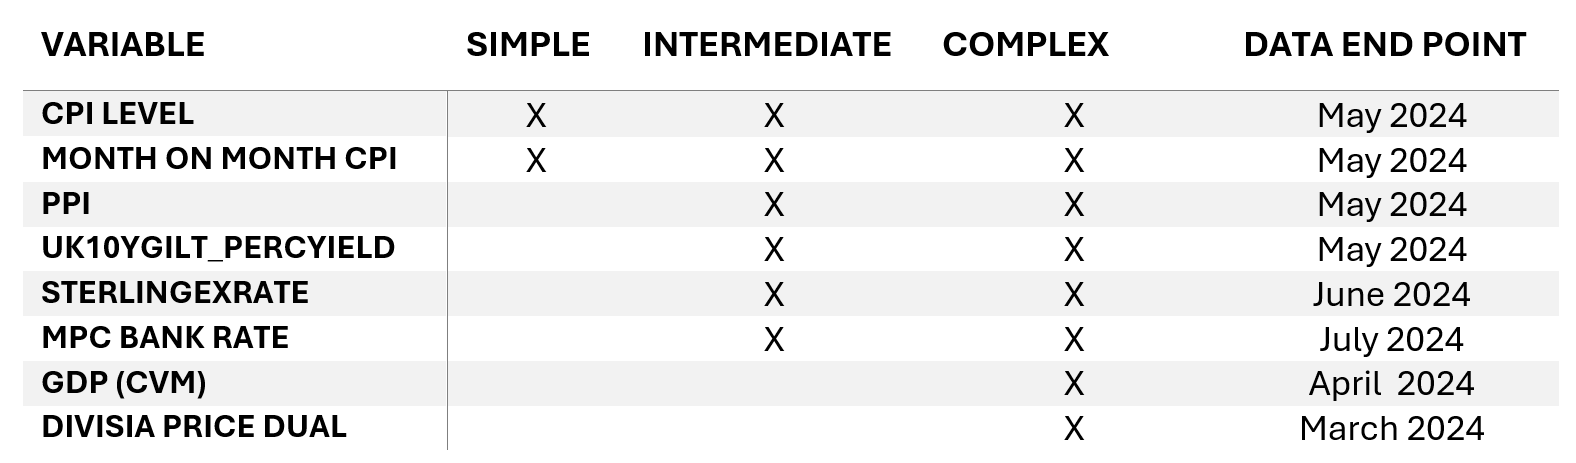
Task: Click the July 2024 date cell
Action: coord(1390,340)
